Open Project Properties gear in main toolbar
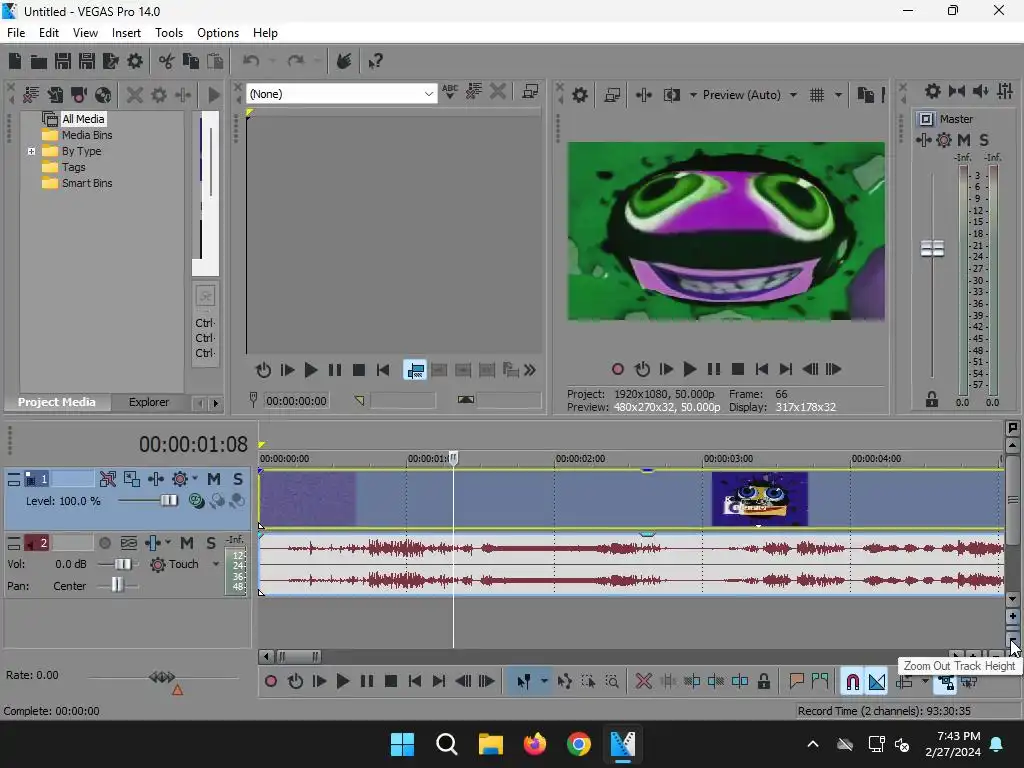The width and height of the screenshot is (1024, 768). point(135,61)
